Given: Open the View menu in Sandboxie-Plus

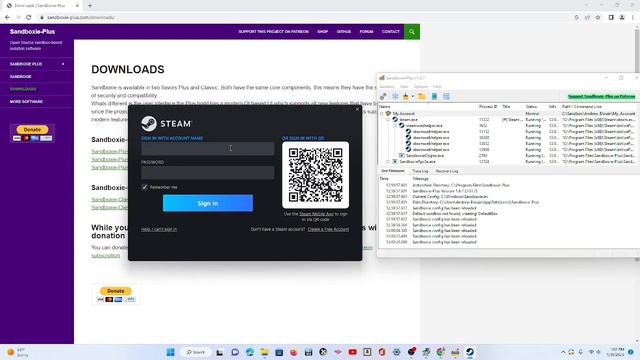Looking at the screenshot, I should [404, 87].
